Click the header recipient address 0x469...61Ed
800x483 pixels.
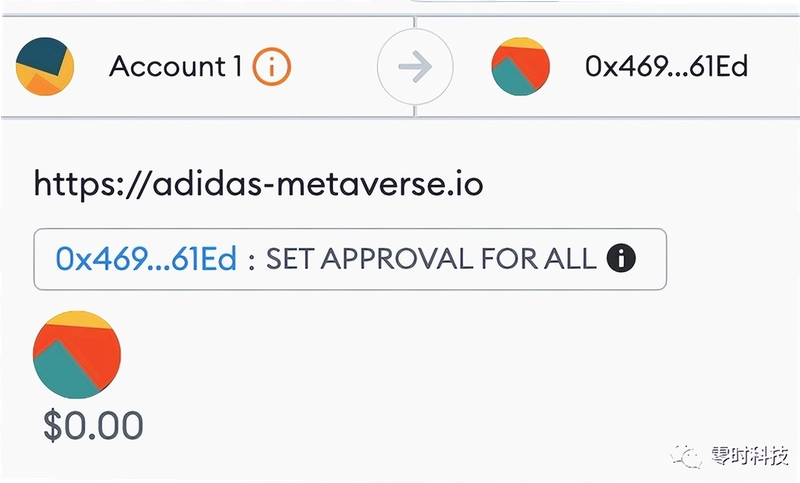[666, 66]
